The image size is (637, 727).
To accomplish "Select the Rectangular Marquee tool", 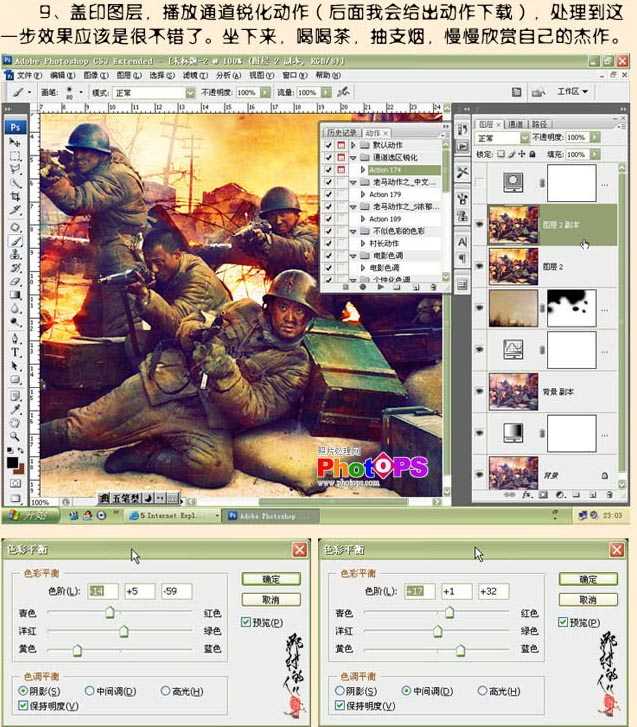I will [x=15, y=156].
